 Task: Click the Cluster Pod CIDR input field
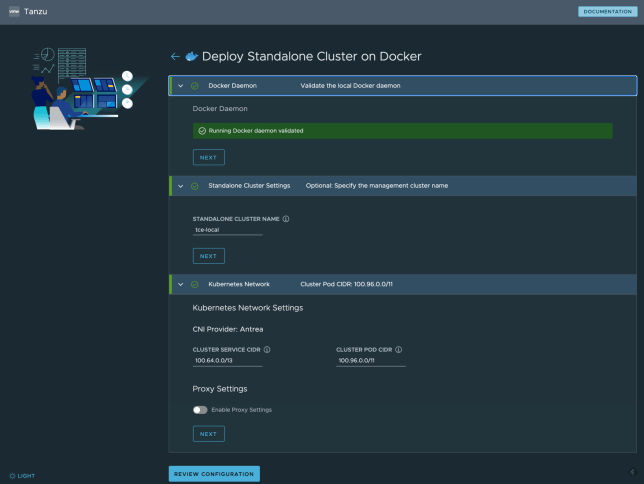pyautogui.click(x=370, y=361)
